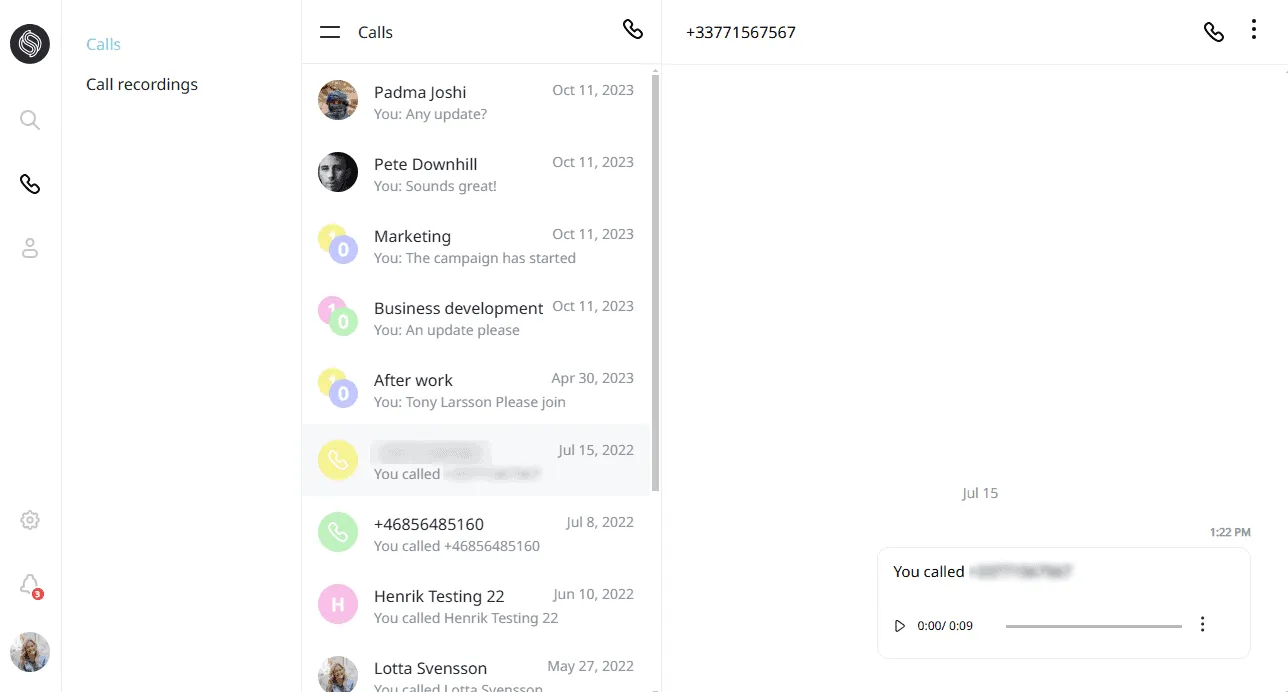Select the +46856485160 call entry
This screenshot has height=692, width=1288.
pyautogui.click(x=476, y=533)
